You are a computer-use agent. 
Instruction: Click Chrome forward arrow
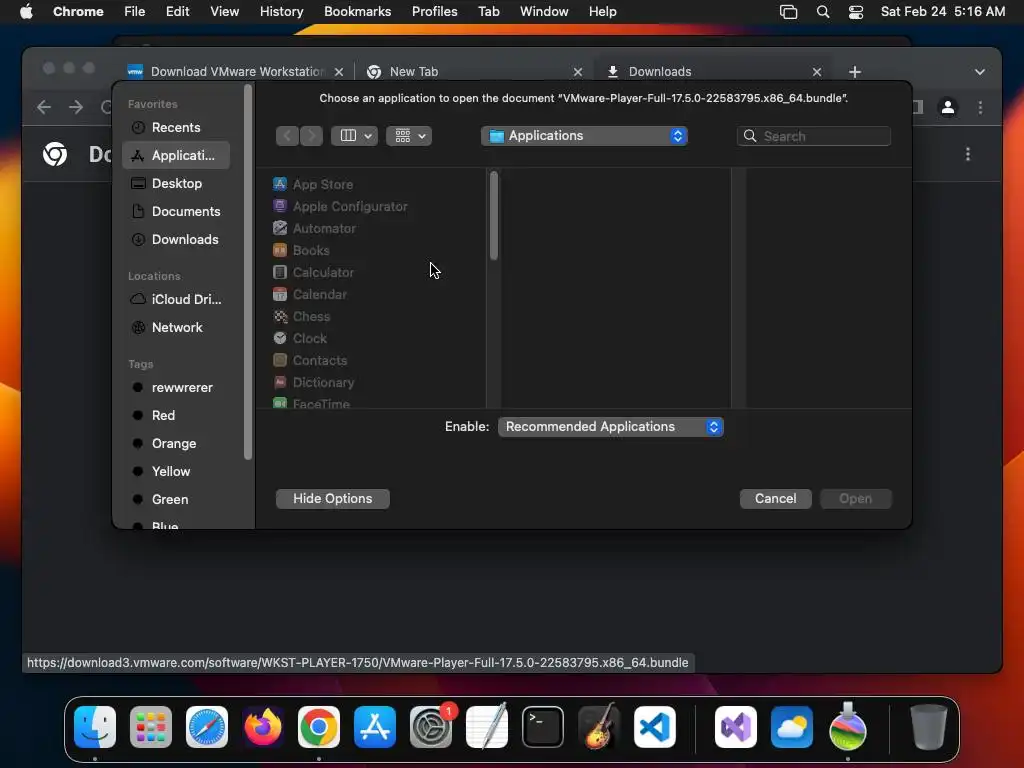76,107
